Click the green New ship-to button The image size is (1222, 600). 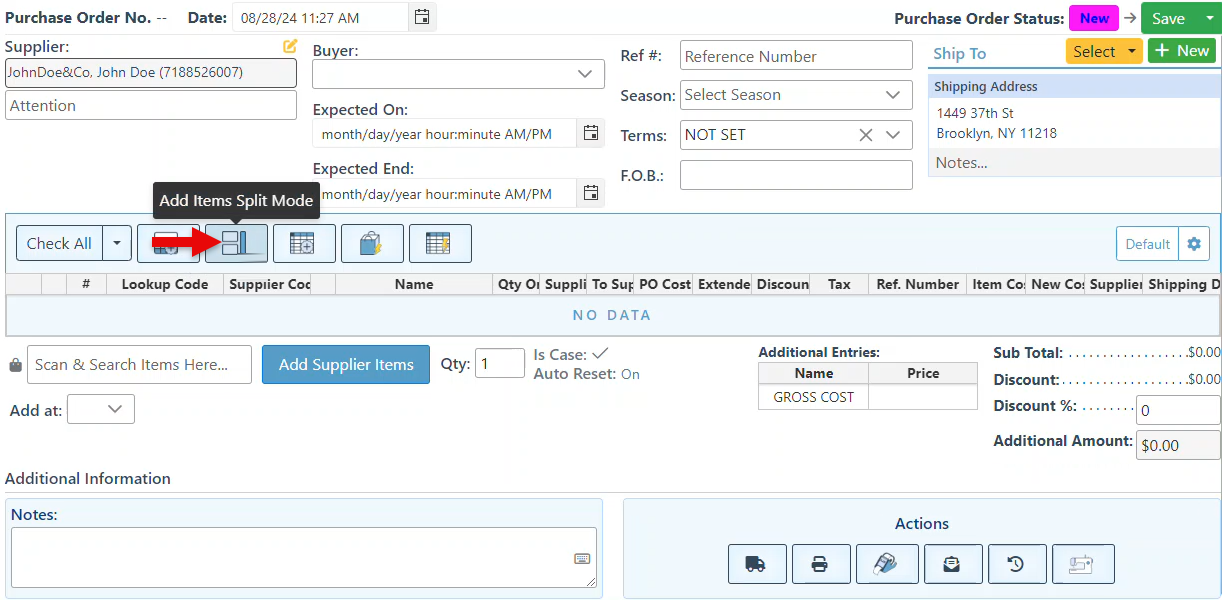(x=1181, y=51)
